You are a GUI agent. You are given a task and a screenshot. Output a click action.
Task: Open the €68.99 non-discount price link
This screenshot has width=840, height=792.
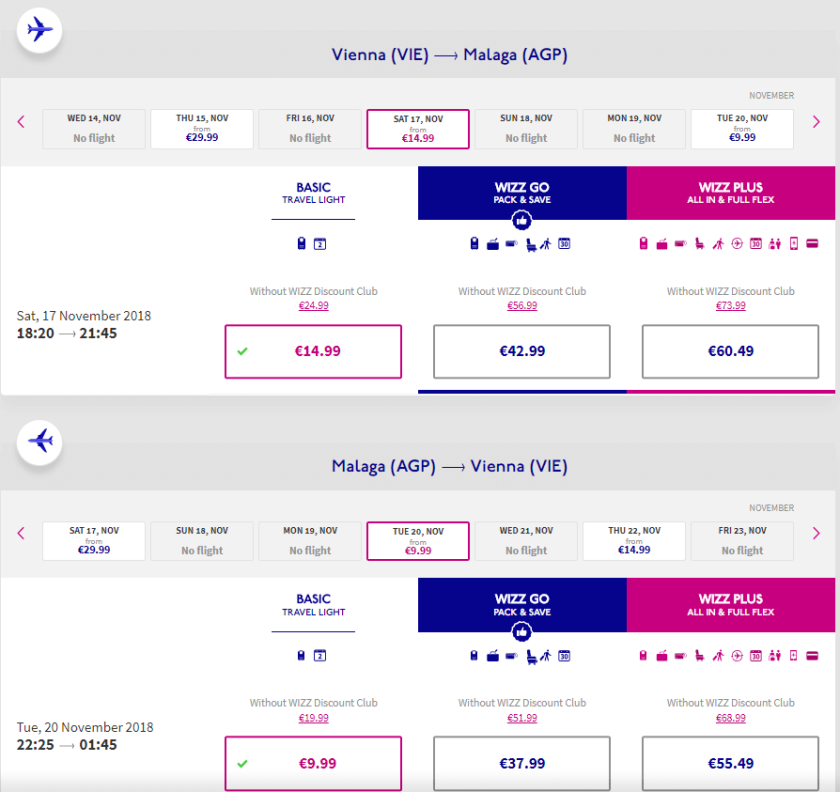coord(730,718)
